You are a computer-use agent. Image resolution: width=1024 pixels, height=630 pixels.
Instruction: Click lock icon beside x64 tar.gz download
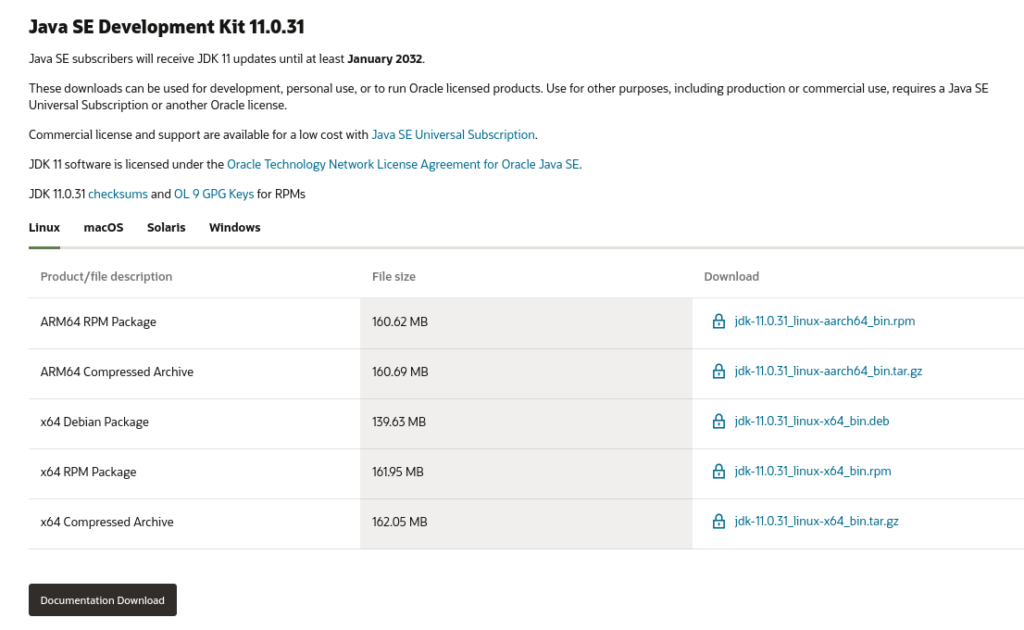[718, 522]
